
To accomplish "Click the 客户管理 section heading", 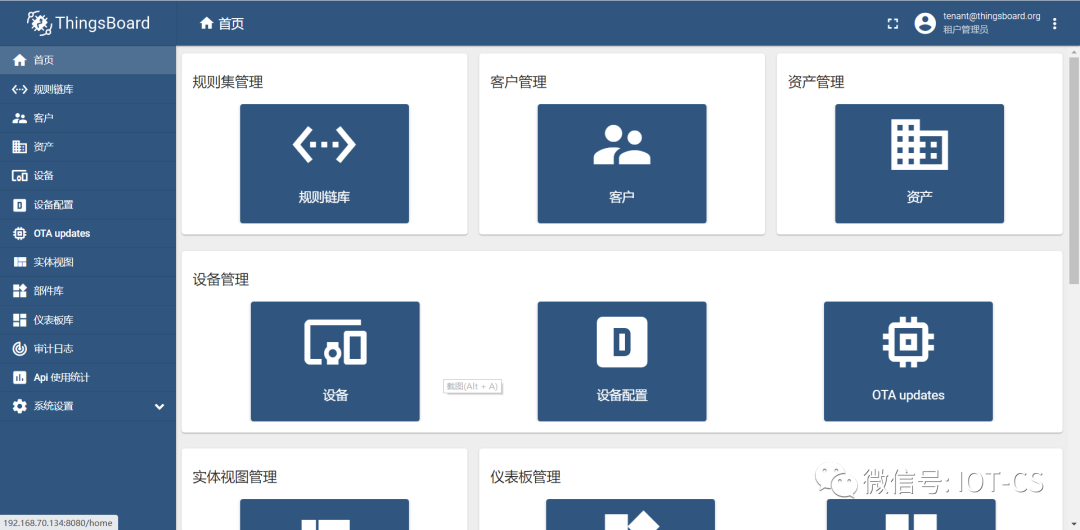I will 519,83.
